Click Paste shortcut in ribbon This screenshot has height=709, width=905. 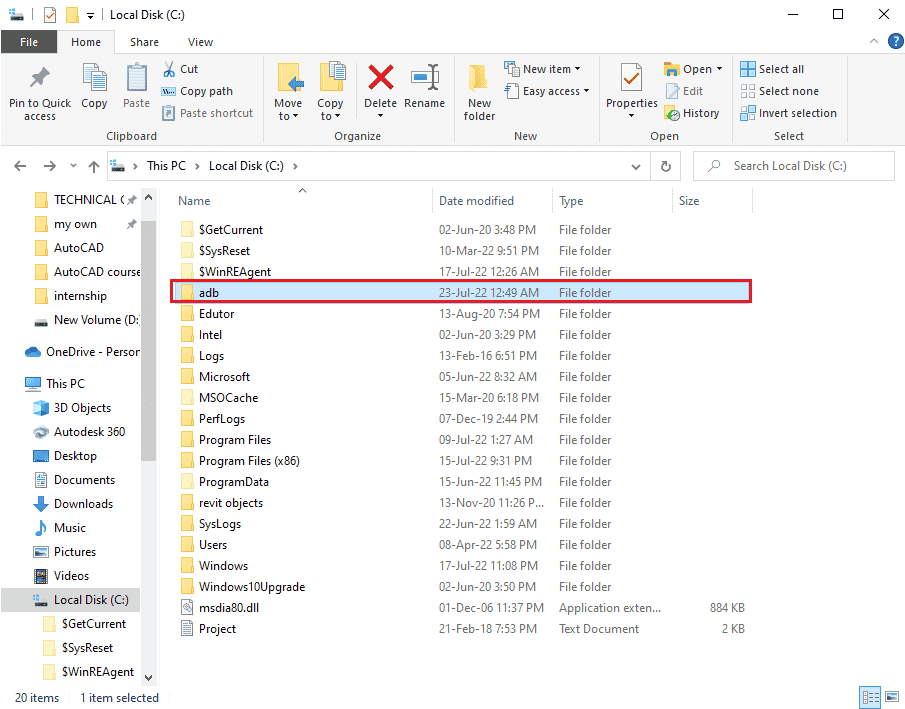point(208,113)
